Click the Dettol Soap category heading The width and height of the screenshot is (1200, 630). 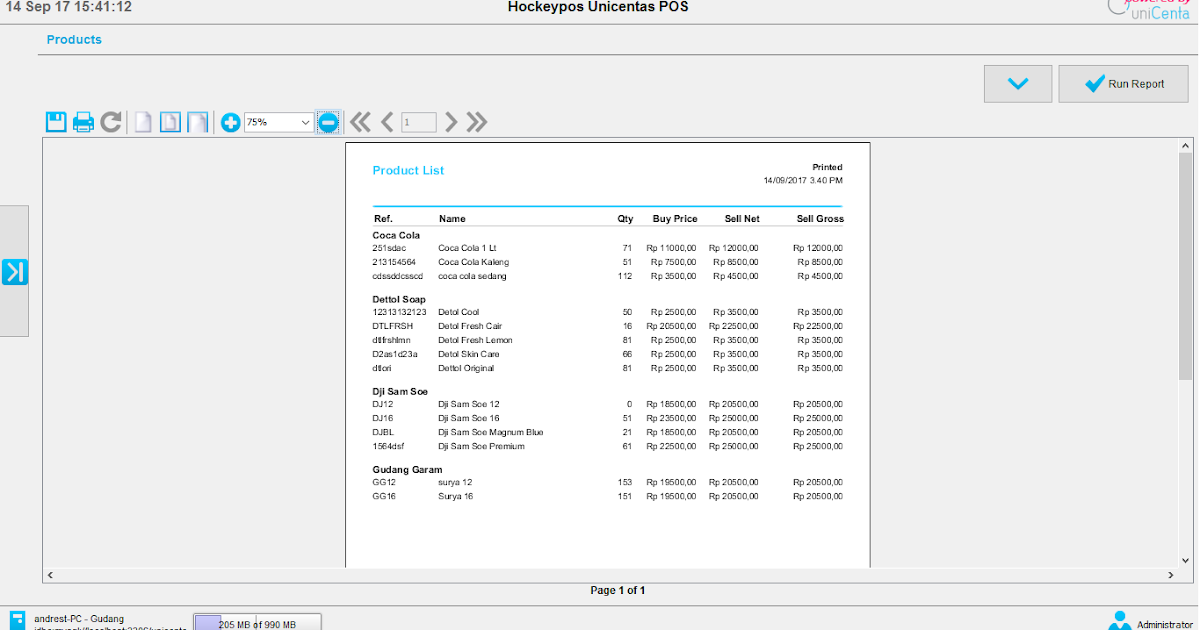click(399, 300)
